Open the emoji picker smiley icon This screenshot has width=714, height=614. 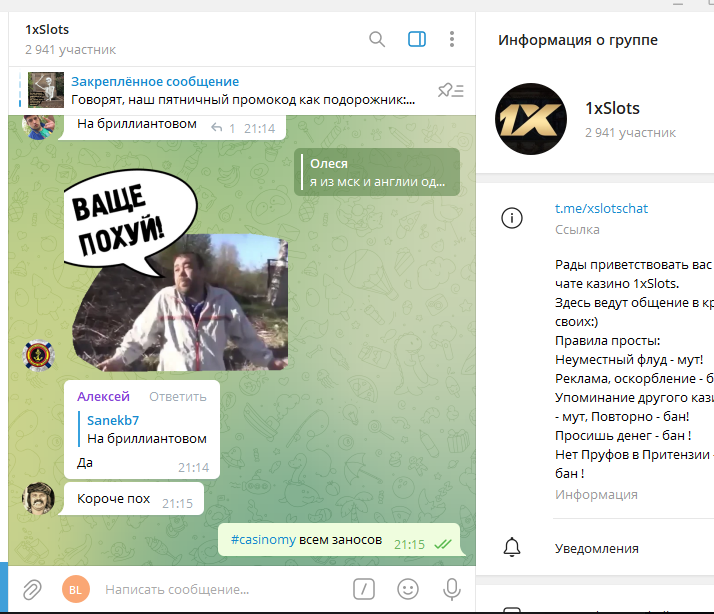pos(408,589)
